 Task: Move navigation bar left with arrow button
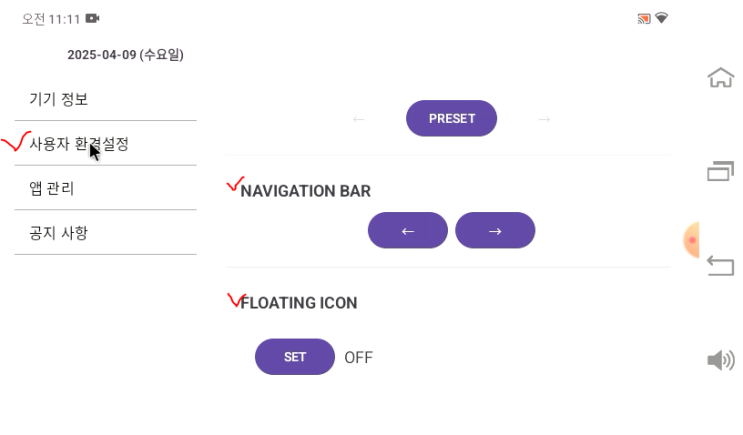(x=408, y=230)
